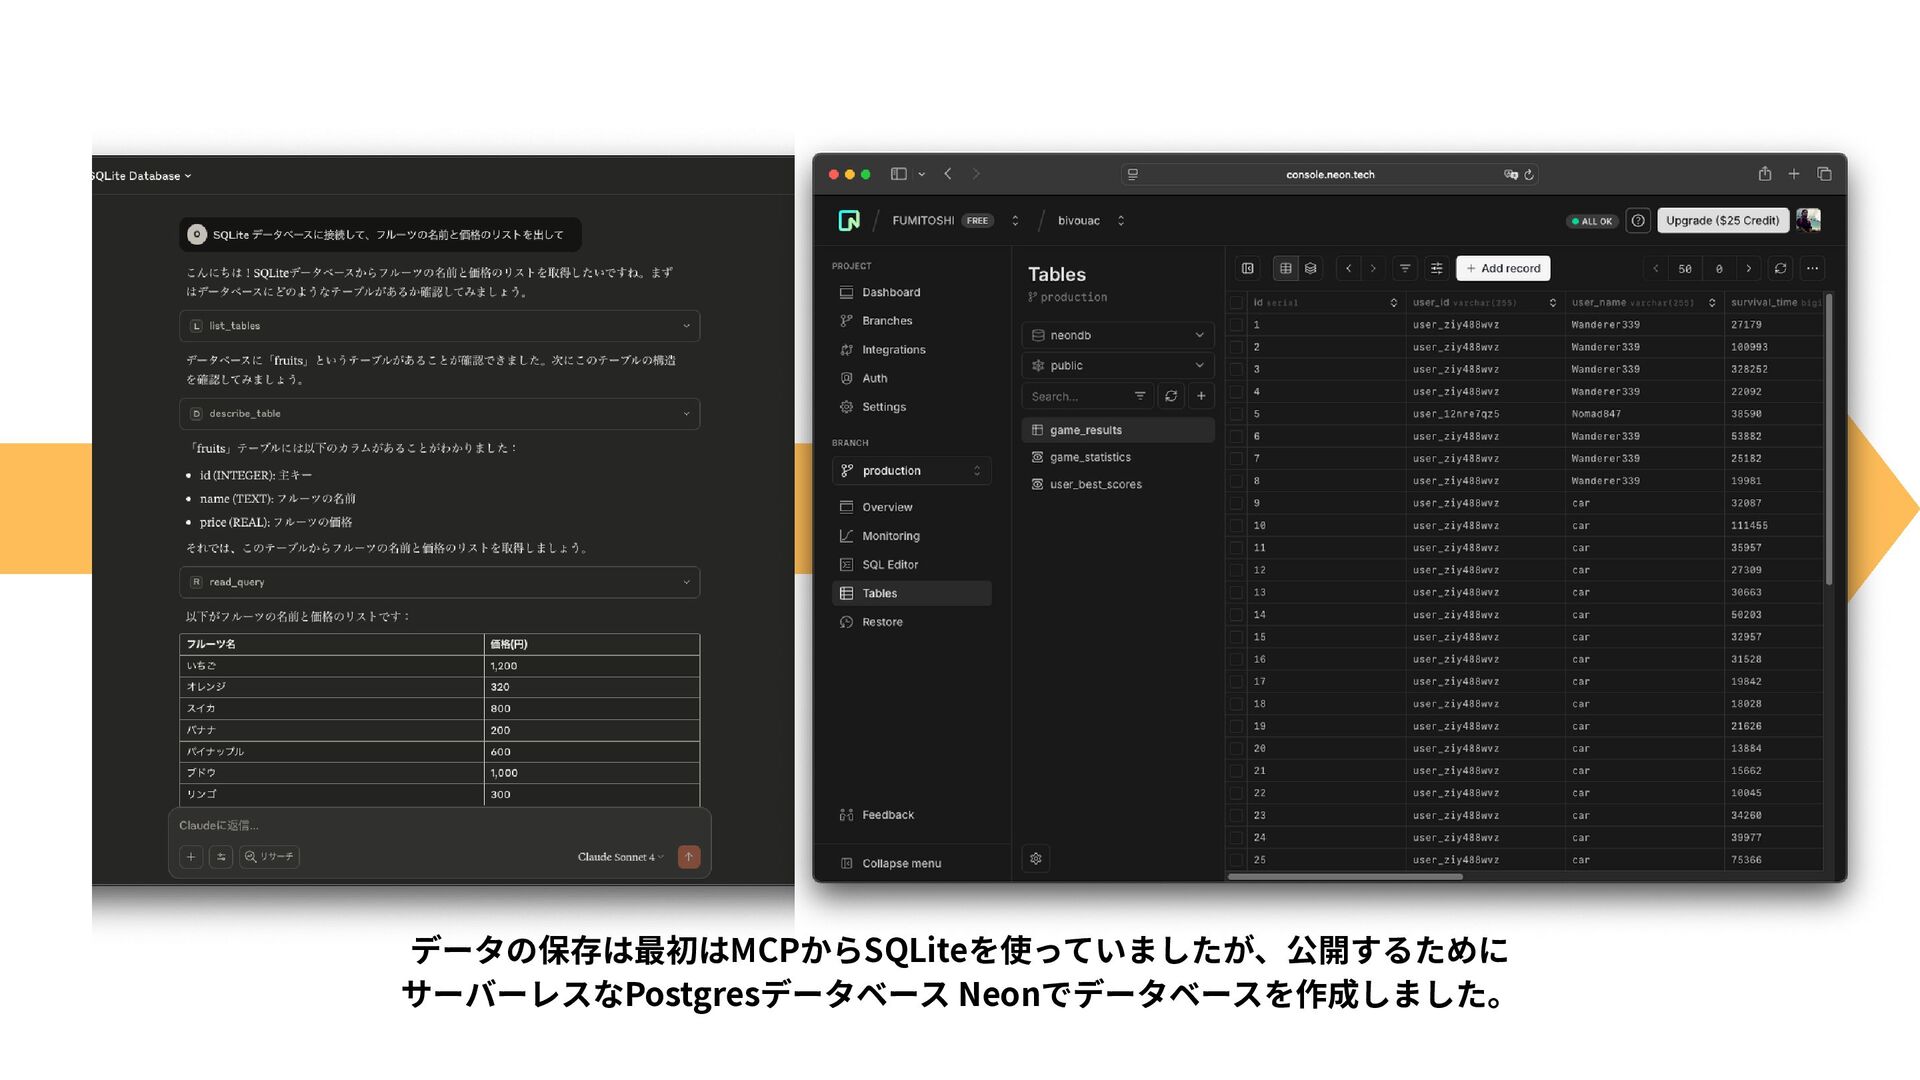This screenshot has height=1080, width=1920.
Task: Go to the previous page of rows
Action: 1656,269
